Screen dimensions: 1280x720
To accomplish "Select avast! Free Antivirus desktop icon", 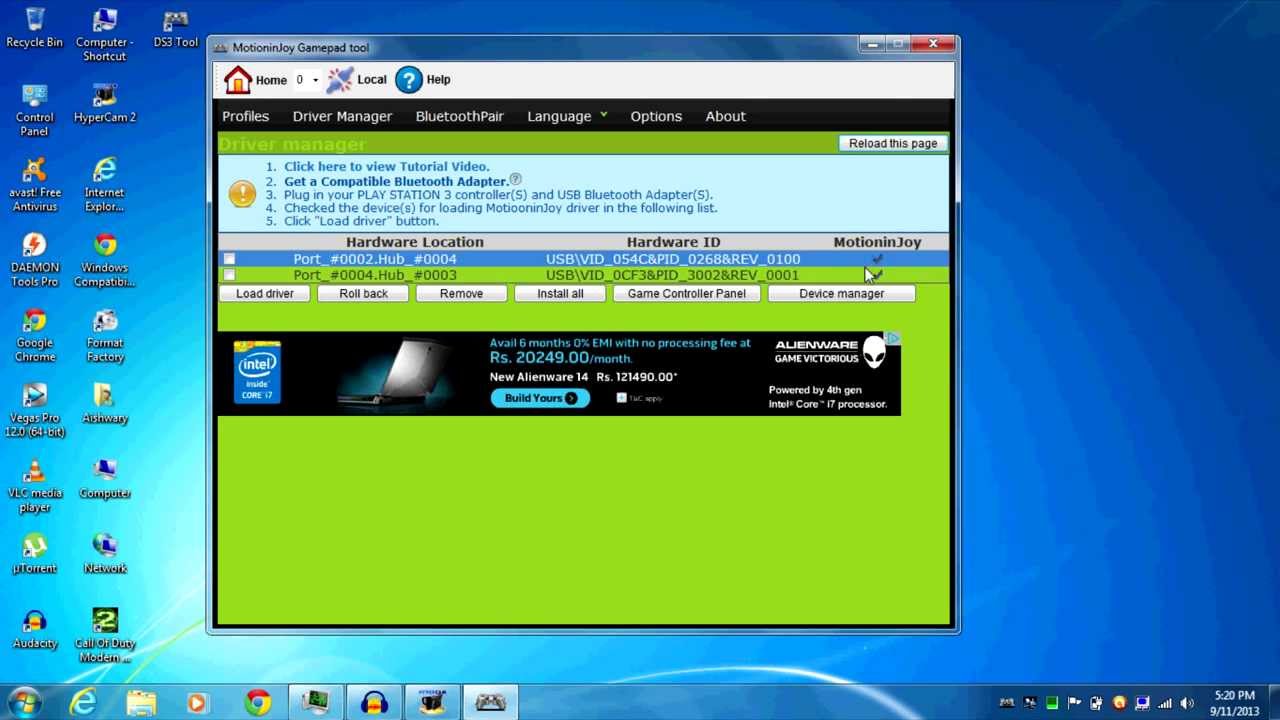I will pyautogui.click(x=34, y=185).
